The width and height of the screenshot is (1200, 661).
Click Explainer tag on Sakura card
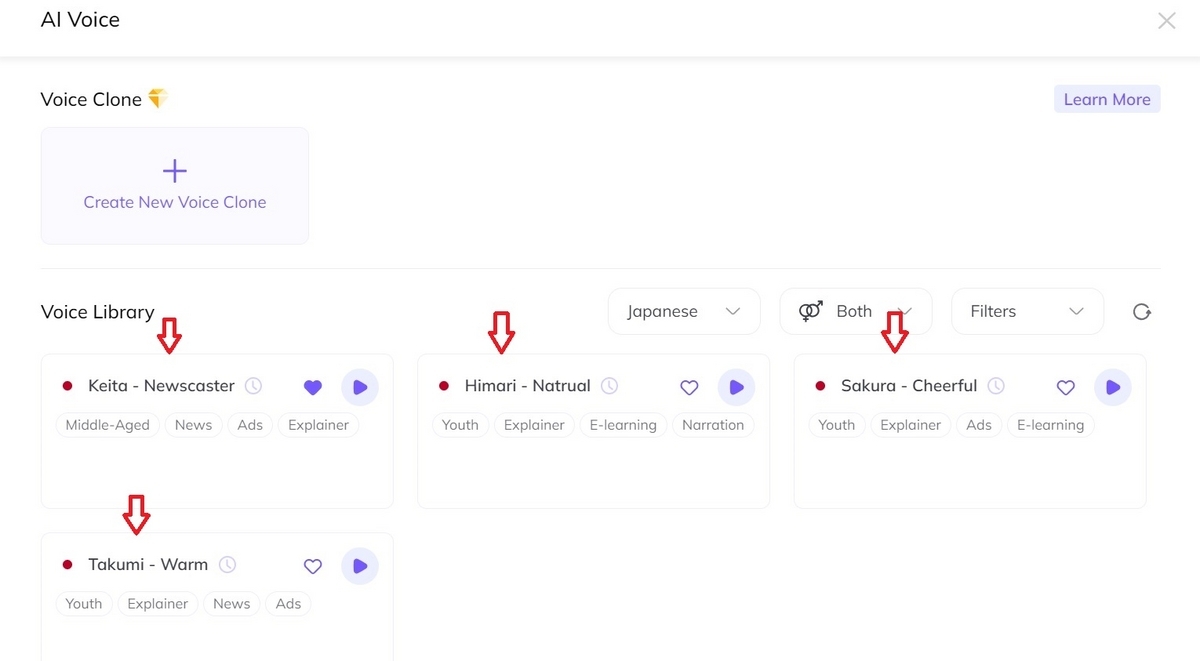click(x=911, y=425)
